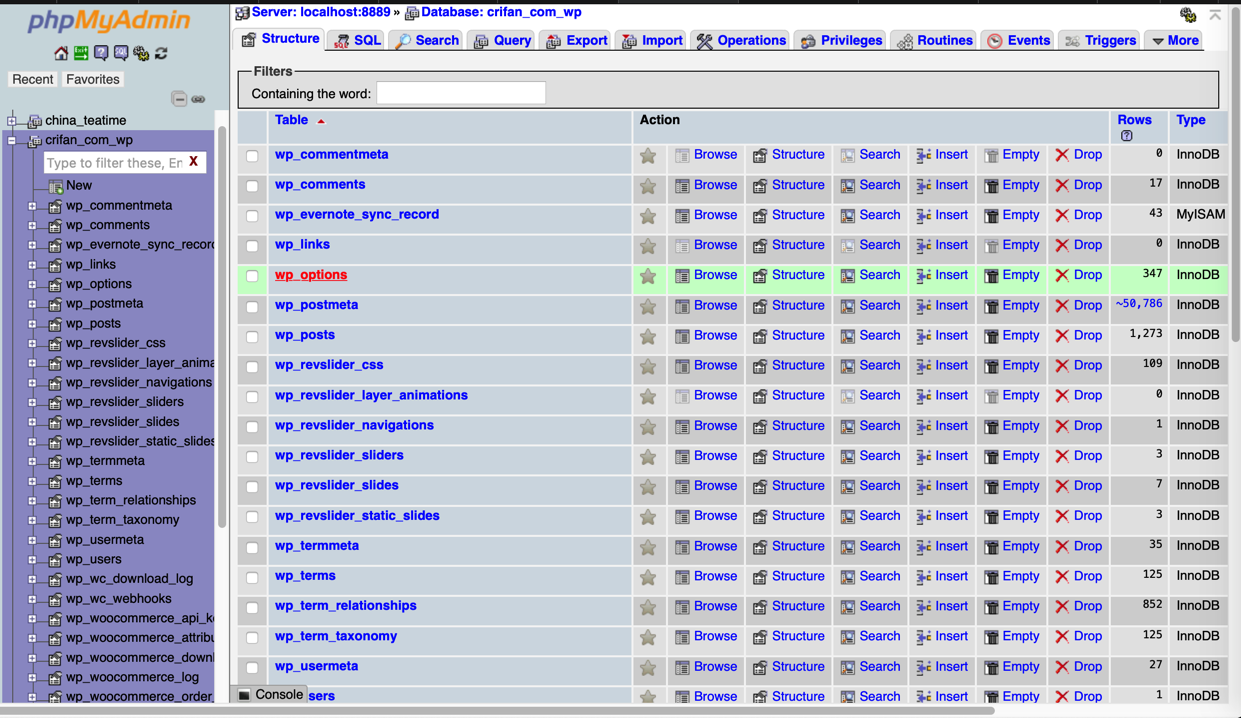Reload the navigation panel refresh icon
This screenshot has width=1241, height=718.
pyautogui.click(x=161, y=53)
